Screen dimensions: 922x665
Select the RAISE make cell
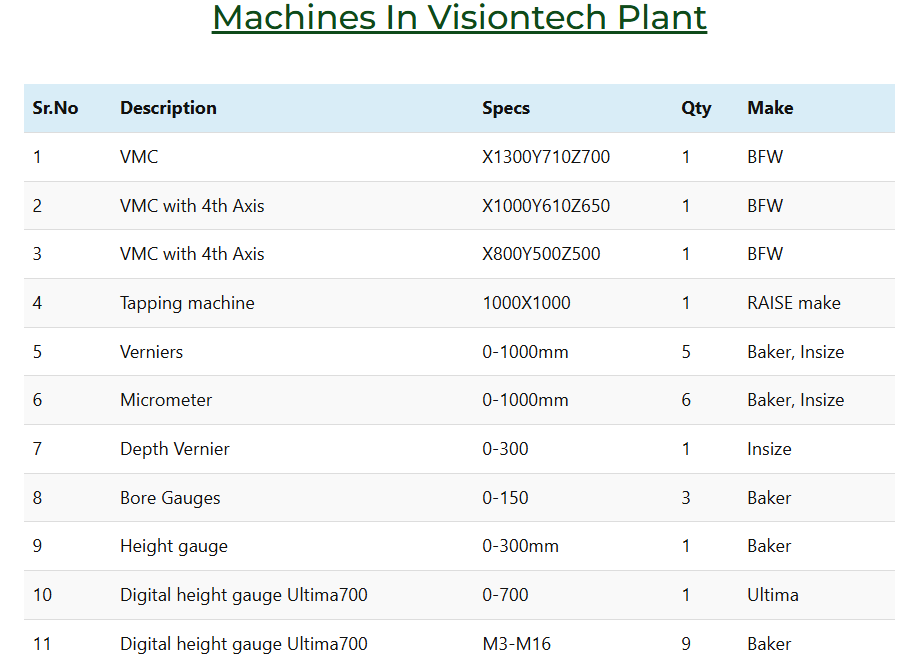click(x=793, y=303)
